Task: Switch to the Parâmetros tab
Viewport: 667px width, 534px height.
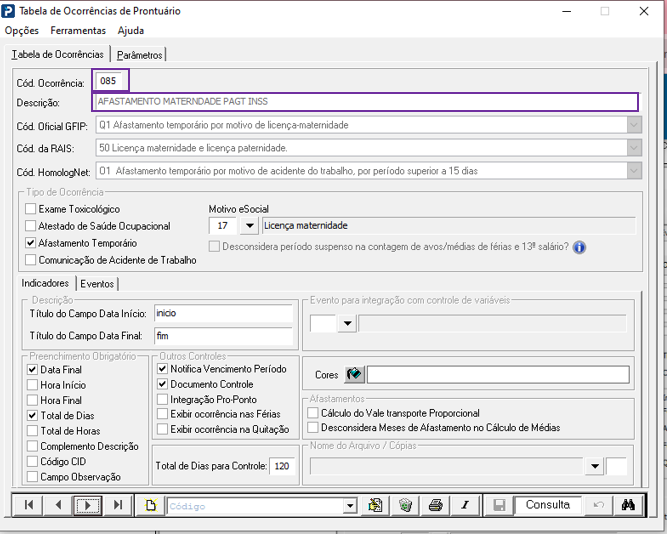Action: tap(139, 54)
